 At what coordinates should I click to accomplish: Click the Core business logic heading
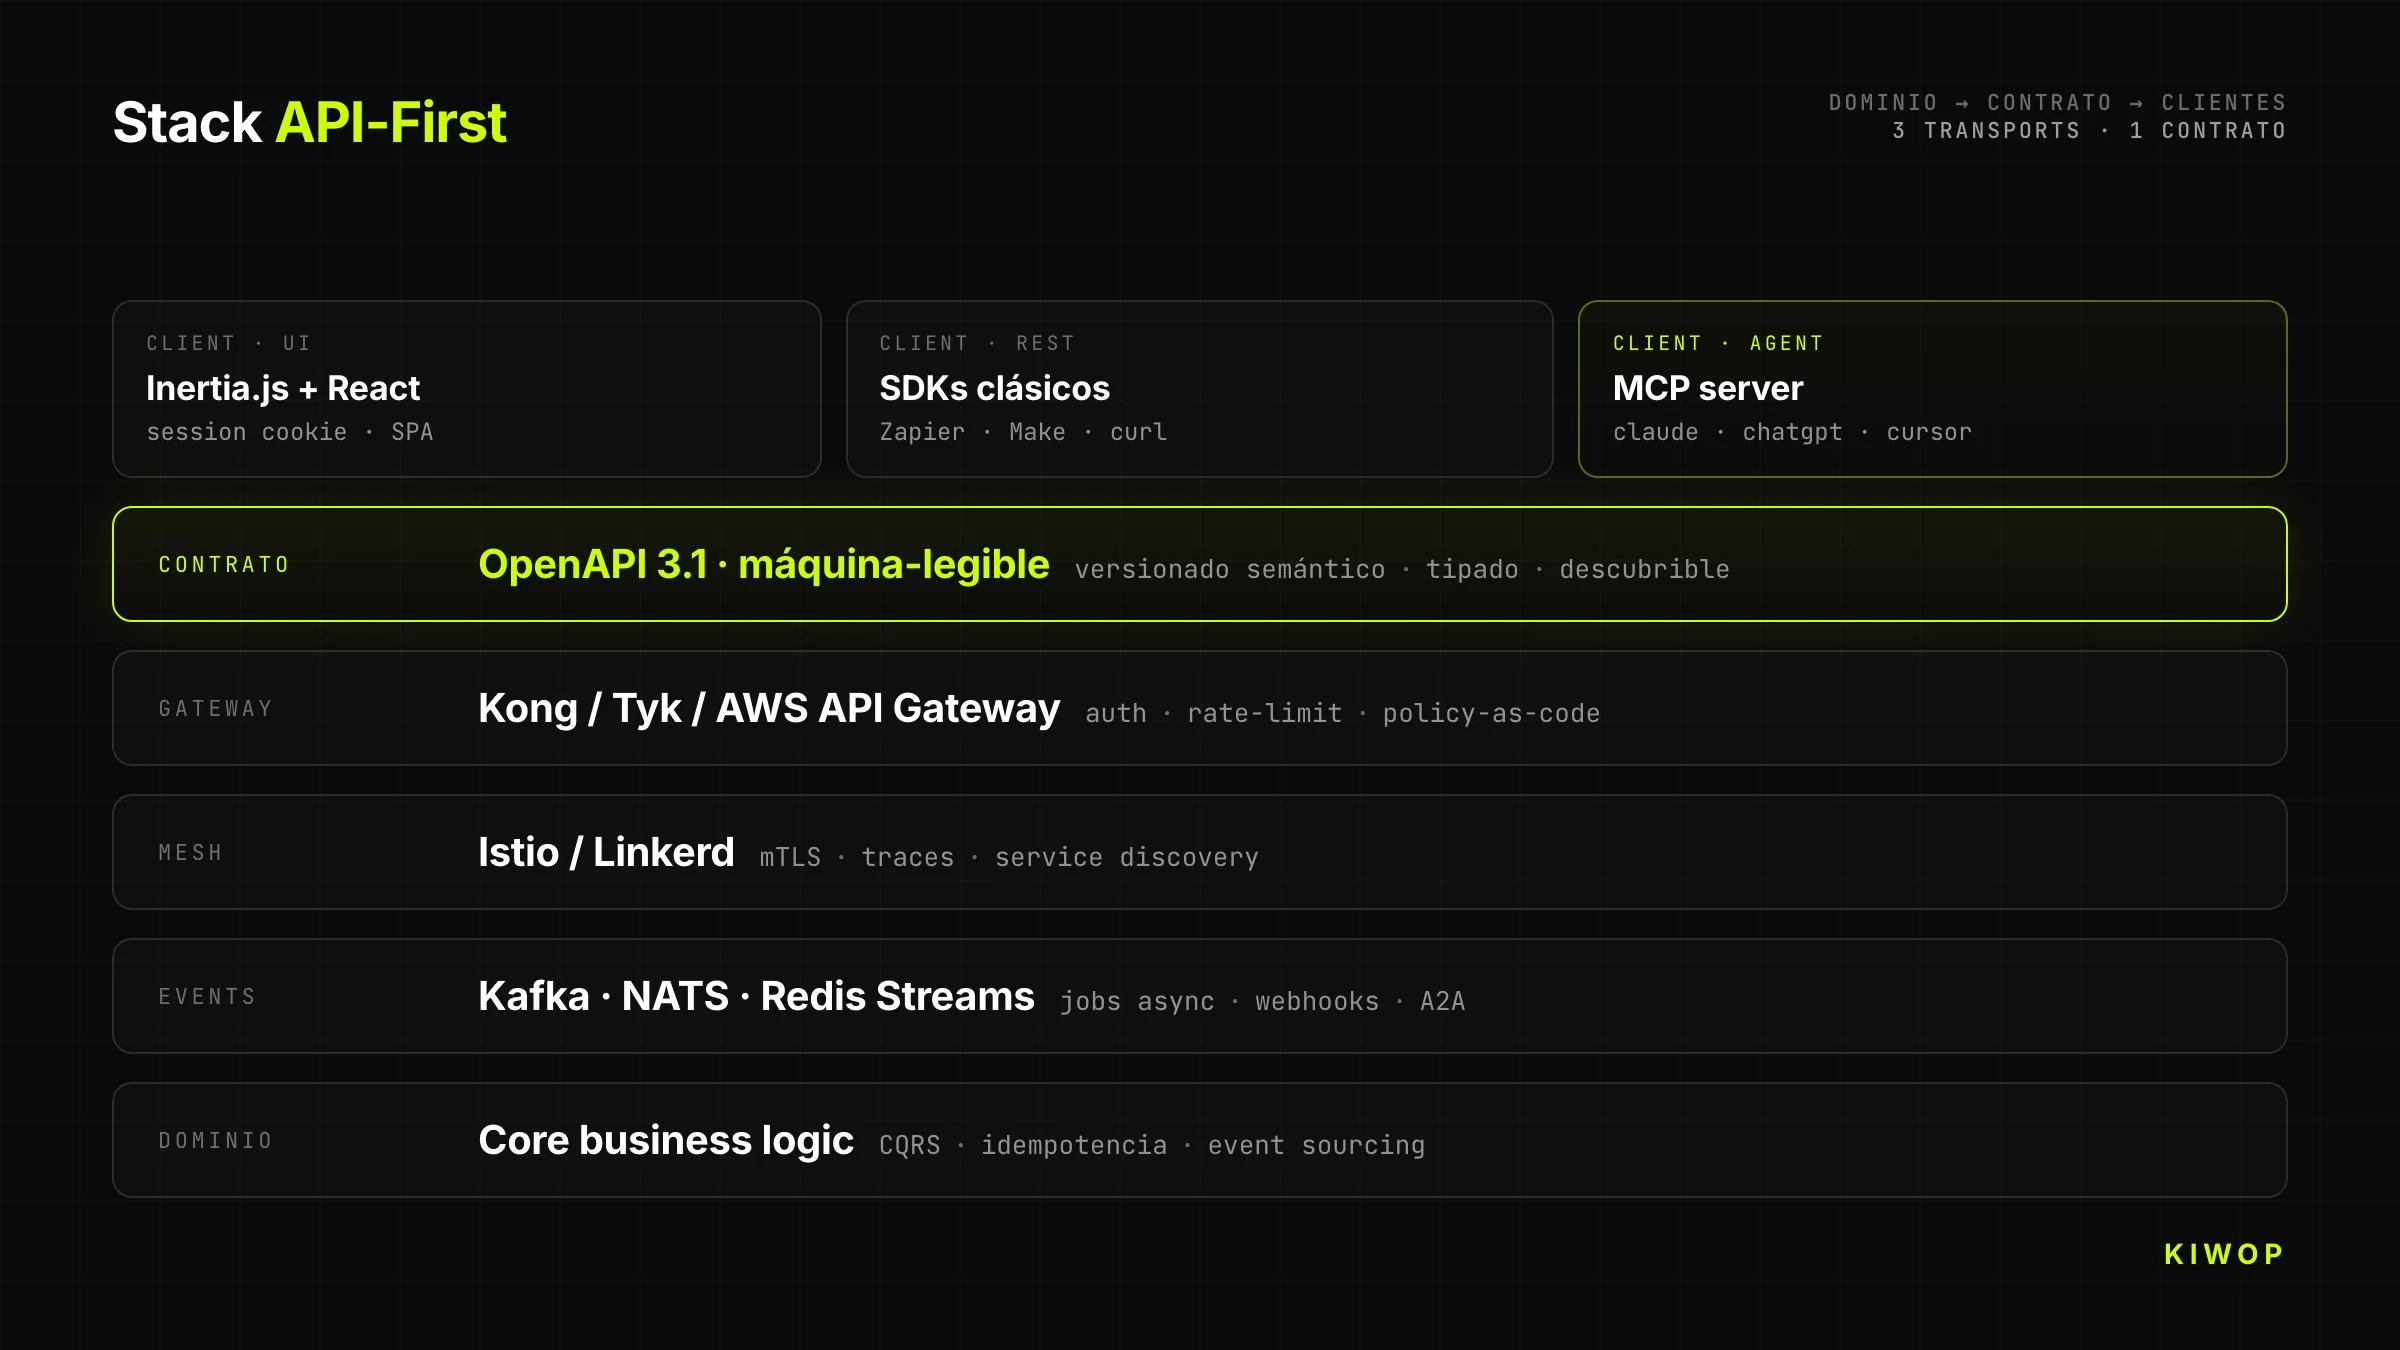(666, 1141)
